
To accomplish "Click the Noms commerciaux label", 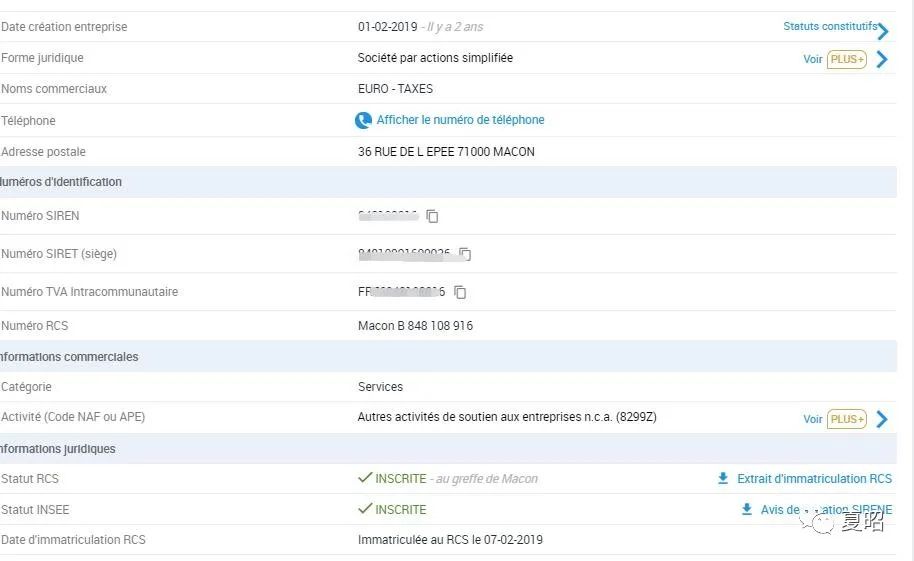I will coord(54,89).
